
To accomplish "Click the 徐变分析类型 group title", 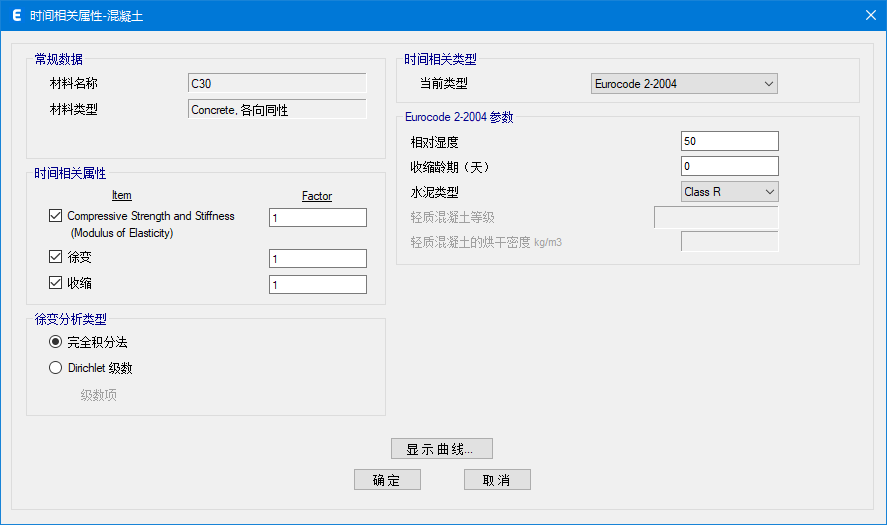I will coord(70,319).
